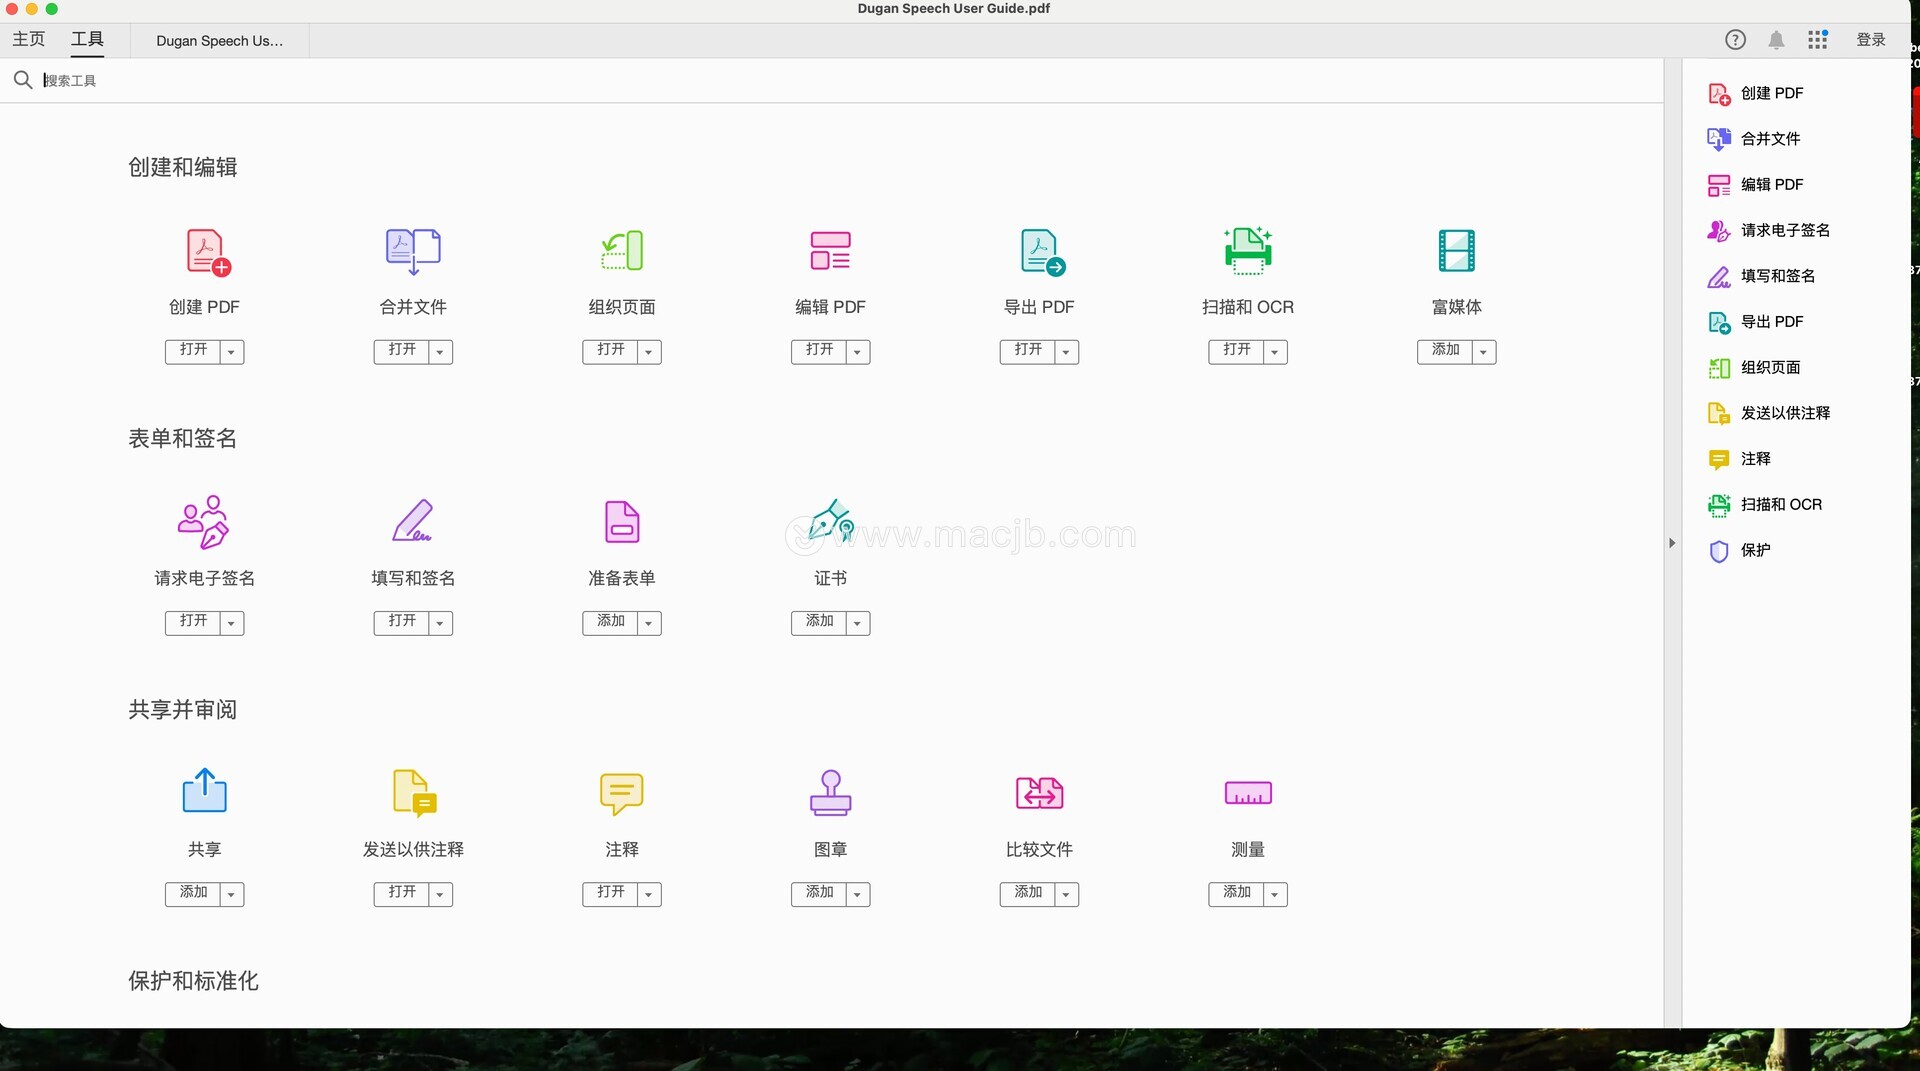Click the 图章 stamp icon

[x=830, y=793]
